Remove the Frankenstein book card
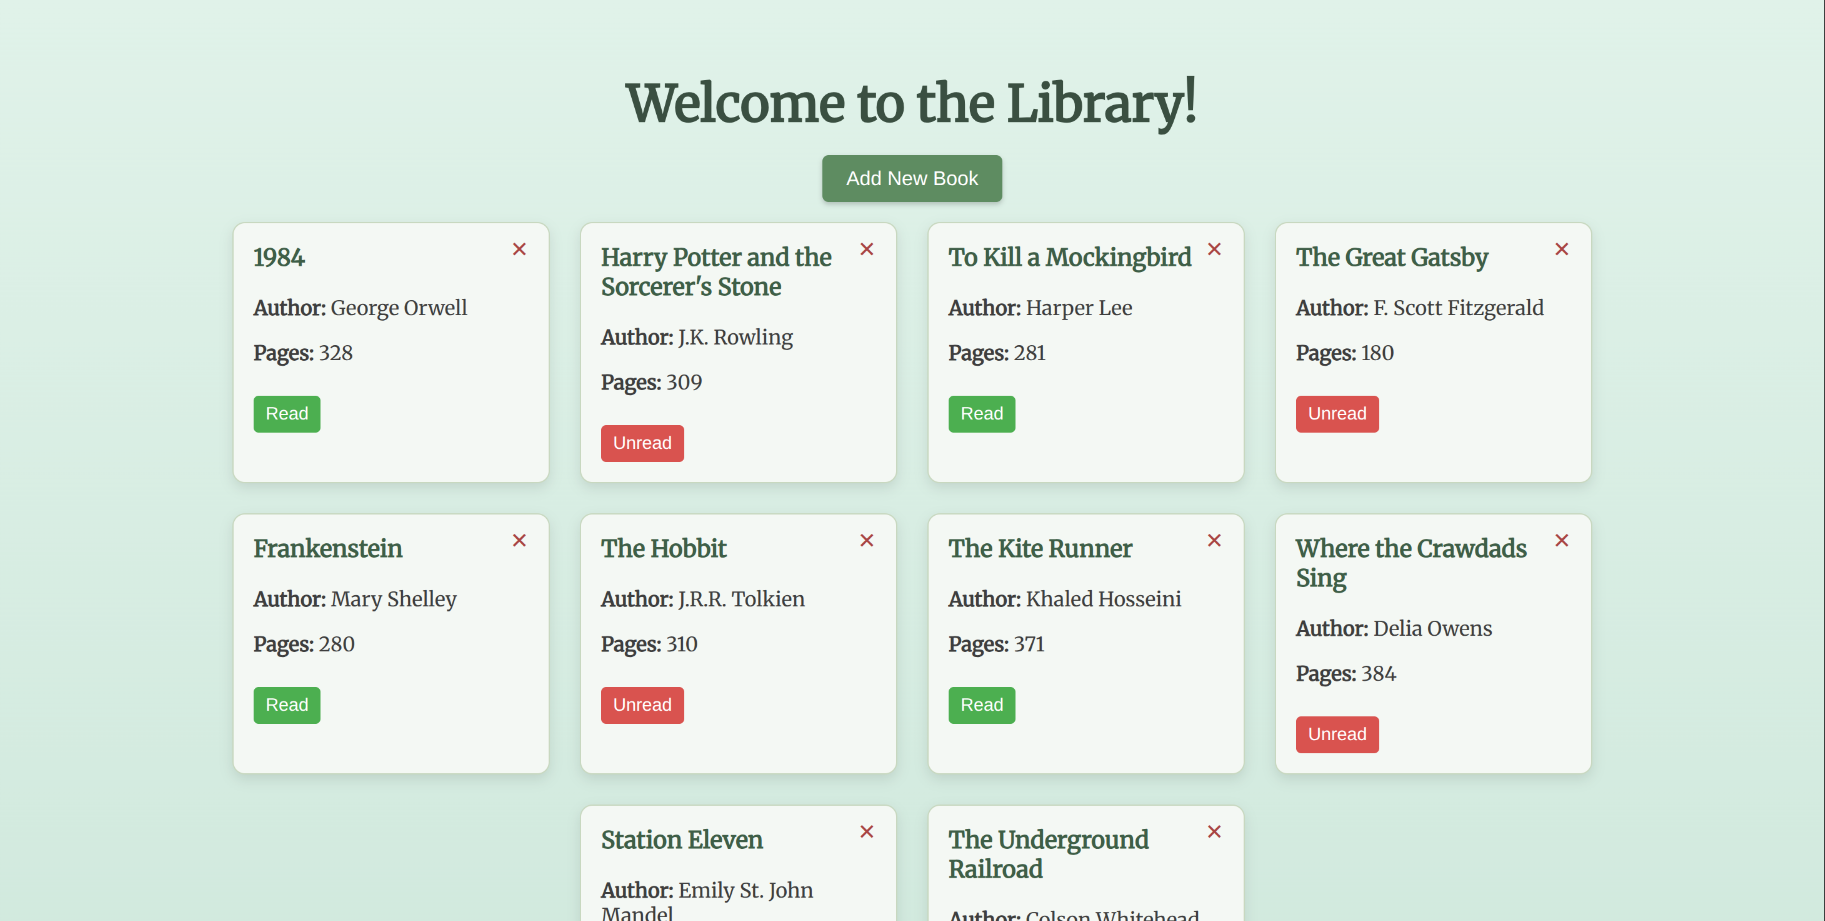 [x=519, y=540]
